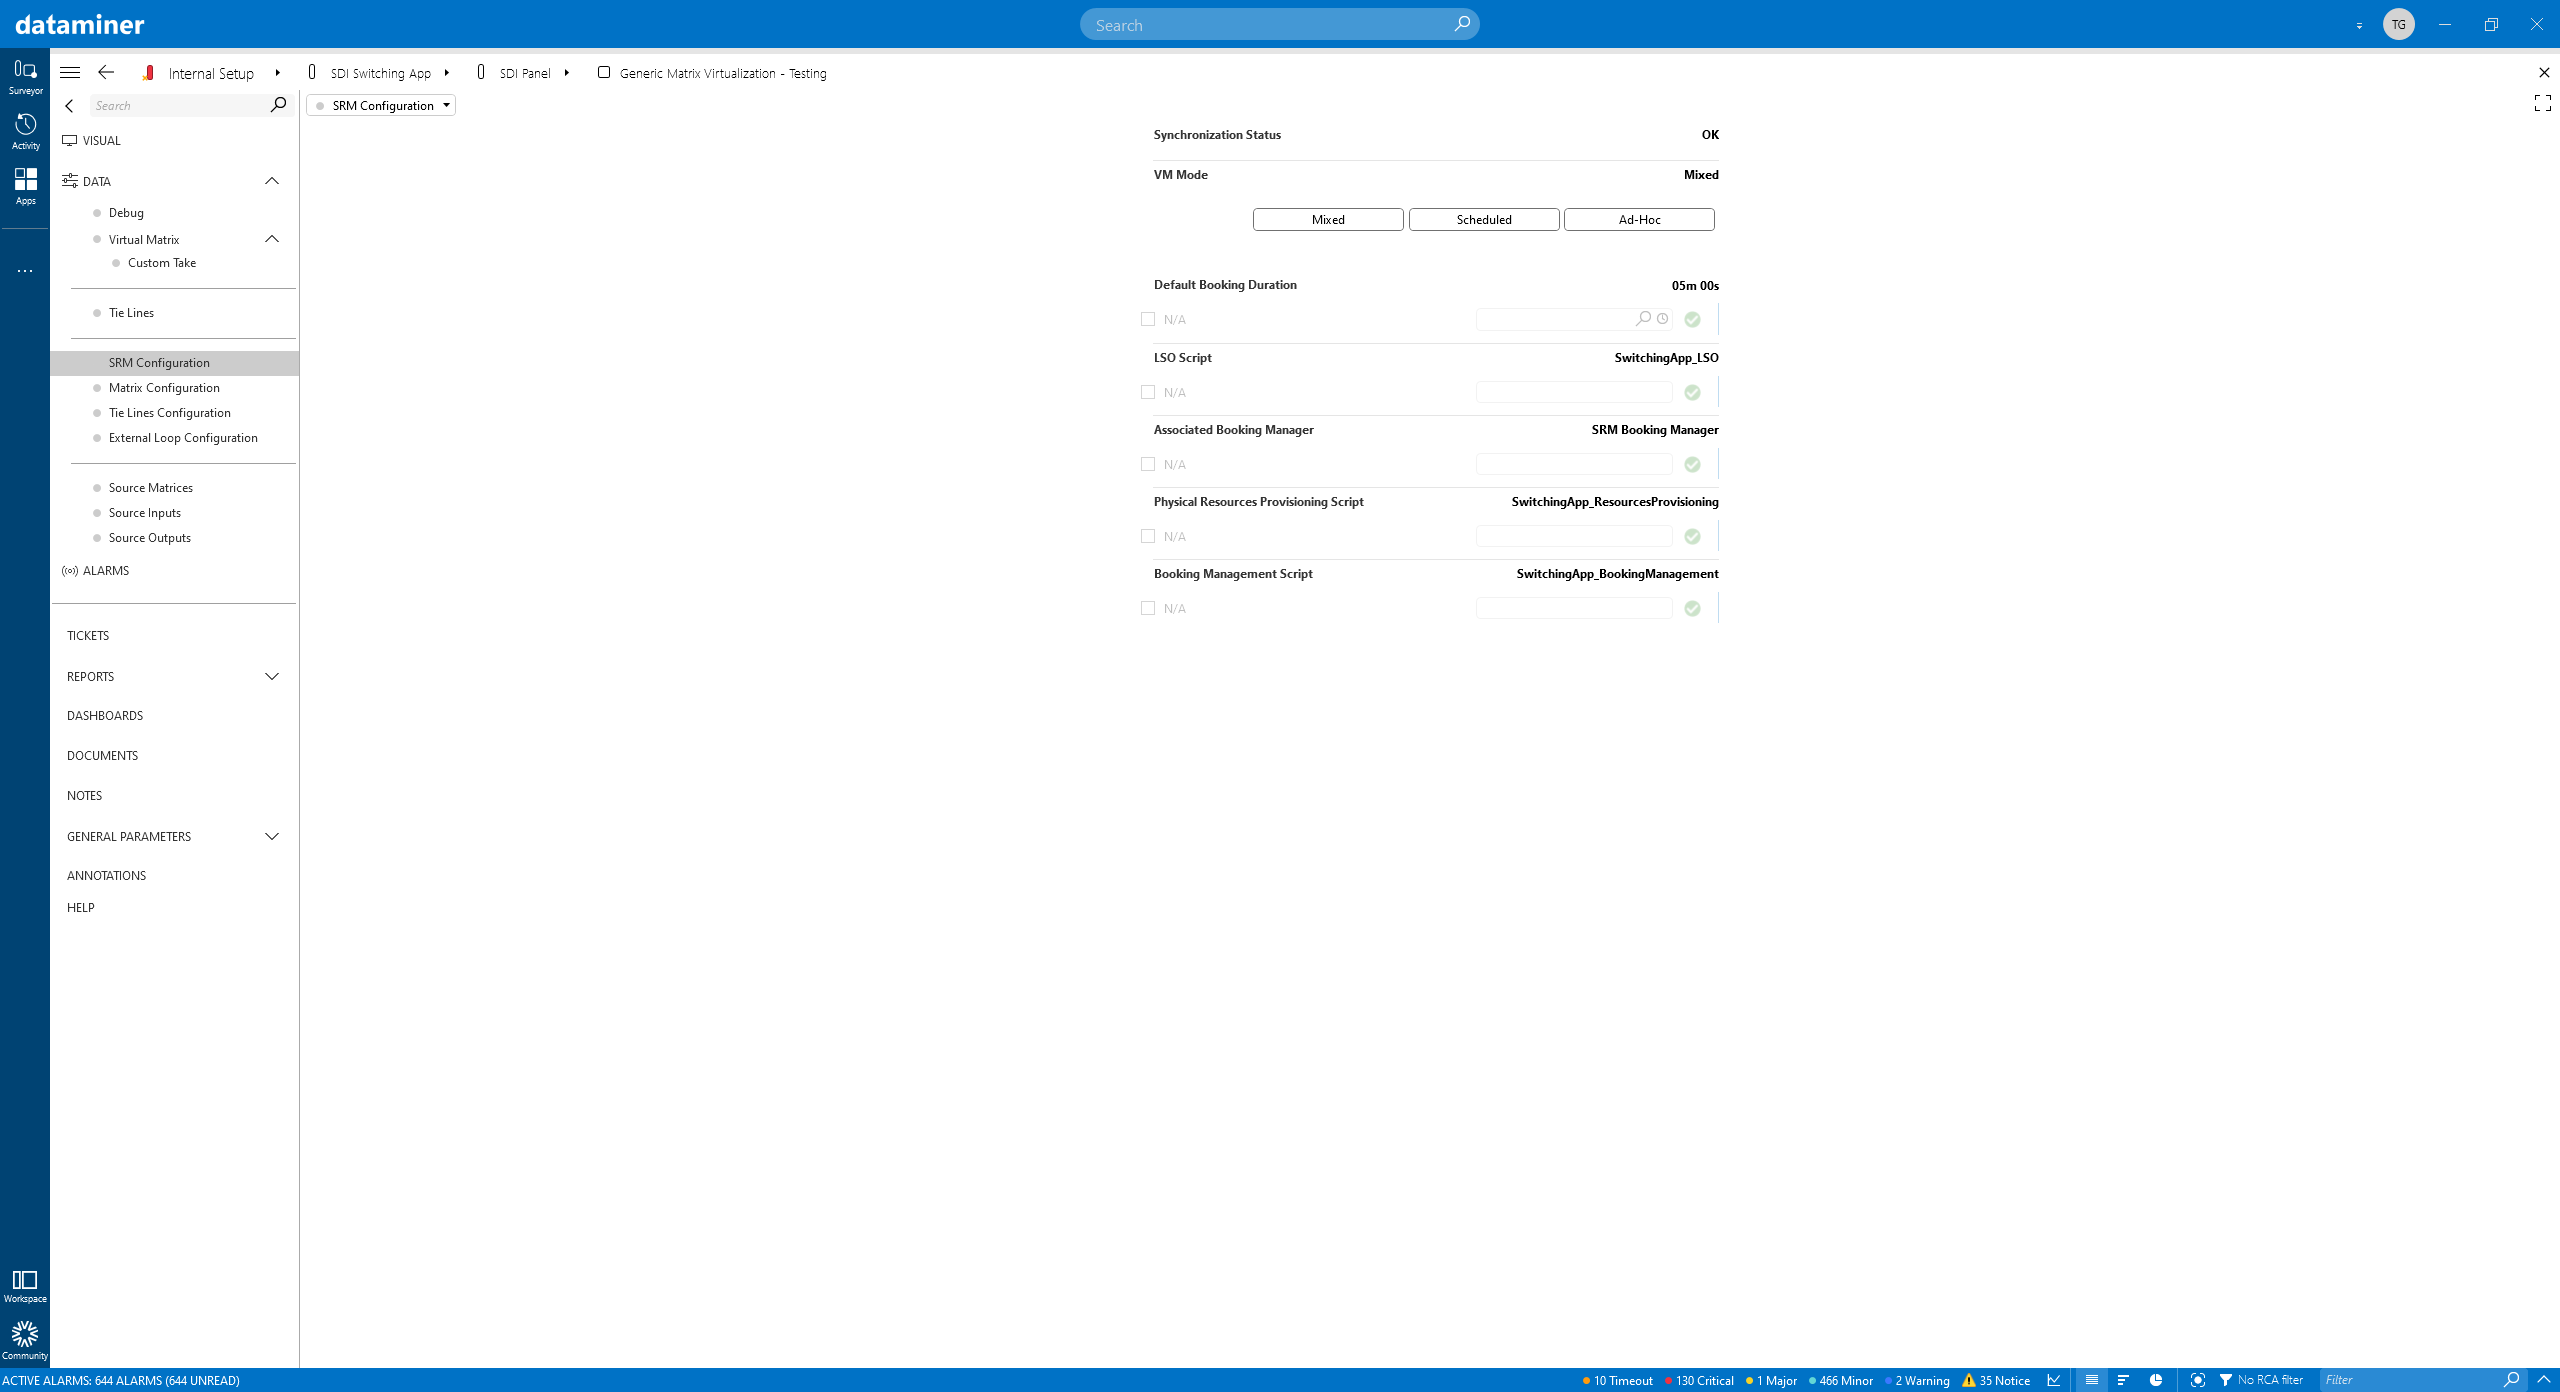Image resolution: width=2560 pixels, height=1392 pixels.
Task: Select Tie Lines Configuration in the tree
Action: pyautogui.click(x=170, y=413)
